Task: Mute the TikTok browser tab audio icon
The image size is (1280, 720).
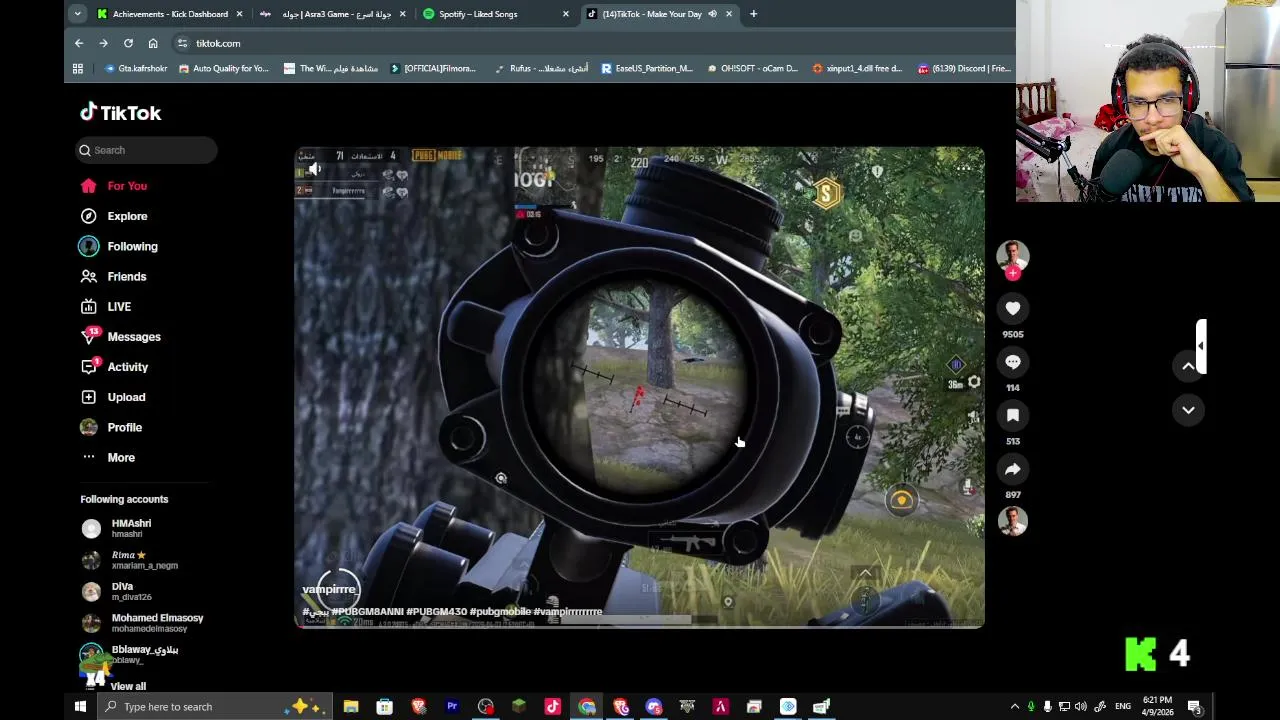Action: (712, 14)
